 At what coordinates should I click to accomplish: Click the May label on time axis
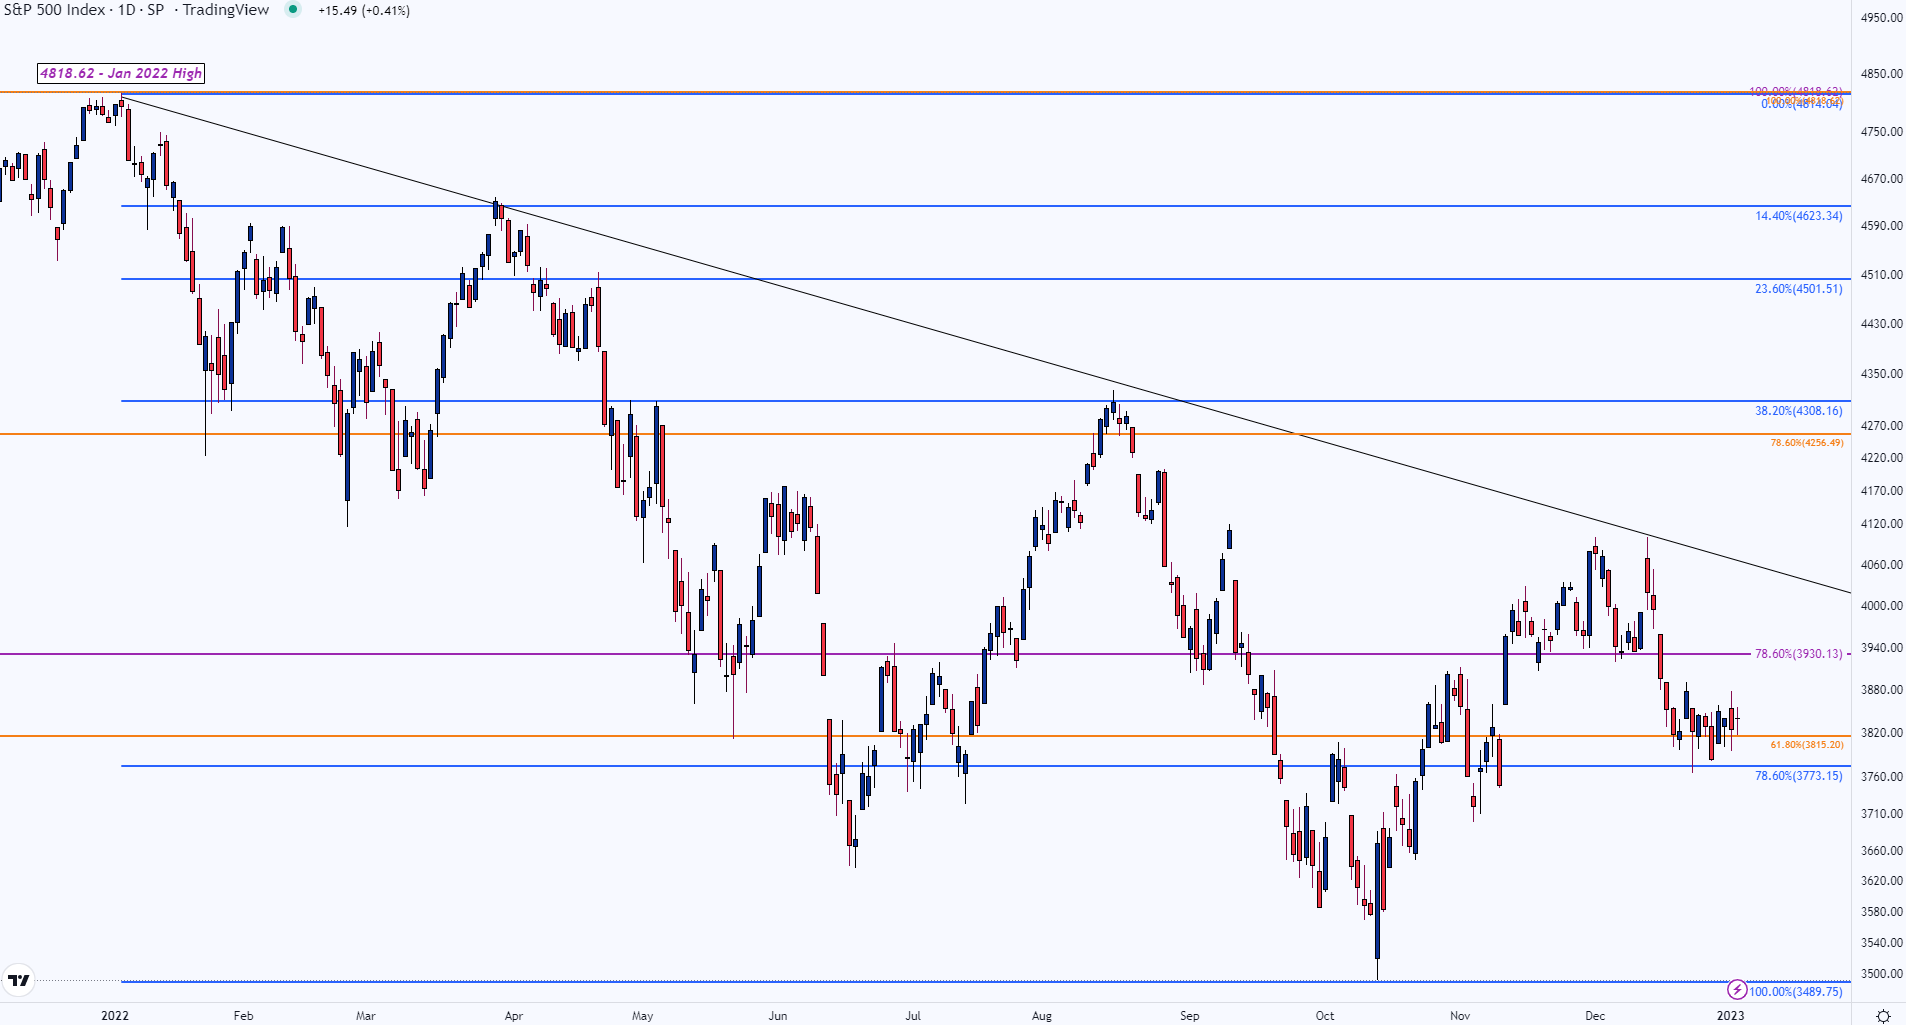[x=643, y=1016]
